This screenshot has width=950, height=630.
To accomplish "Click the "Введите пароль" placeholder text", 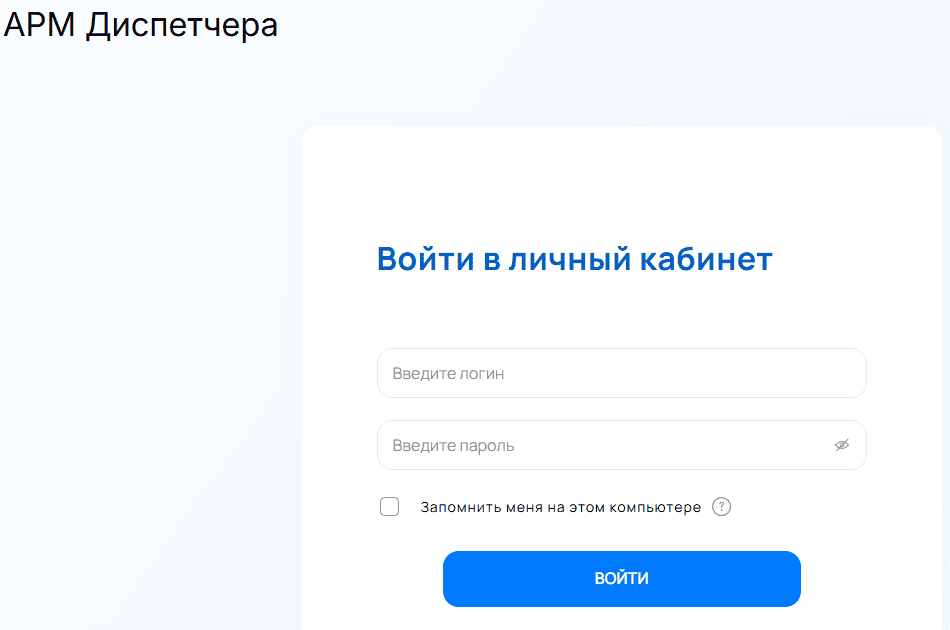I will [x=453, y=446].
